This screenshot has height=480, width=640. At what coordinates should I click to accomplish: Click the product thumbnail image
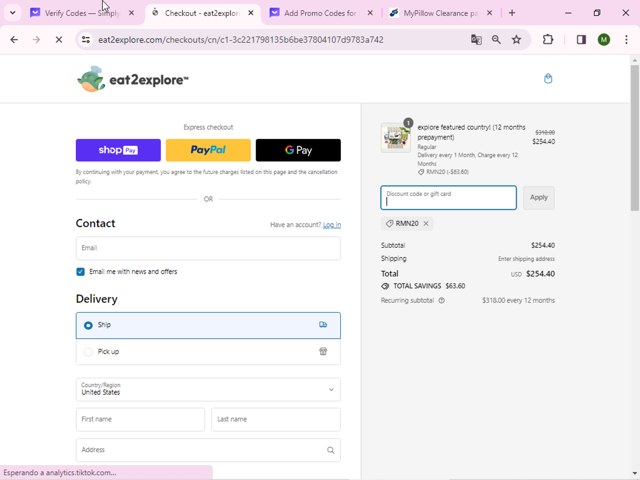click(x=396, y=138)
